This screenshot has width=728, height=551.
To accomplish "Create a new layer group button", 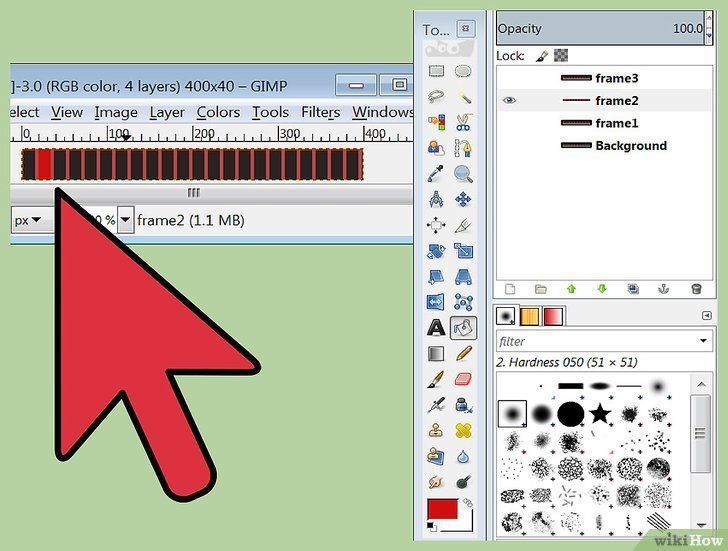I will click(x=540, y=289).
